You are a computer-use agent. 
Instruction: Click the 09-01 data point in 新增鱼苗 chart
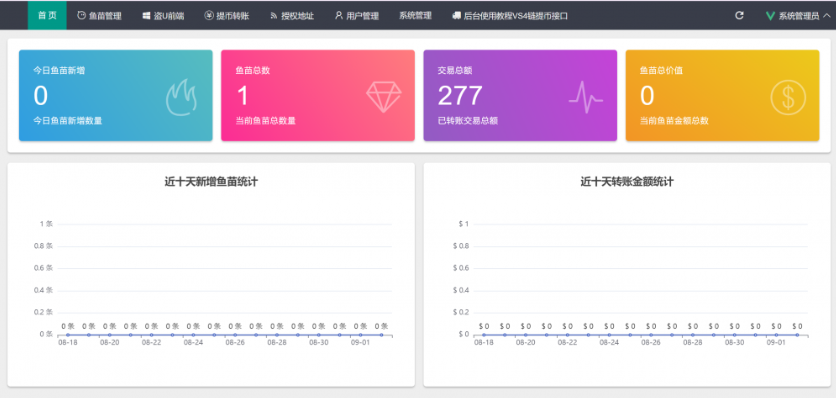[360, 335]
